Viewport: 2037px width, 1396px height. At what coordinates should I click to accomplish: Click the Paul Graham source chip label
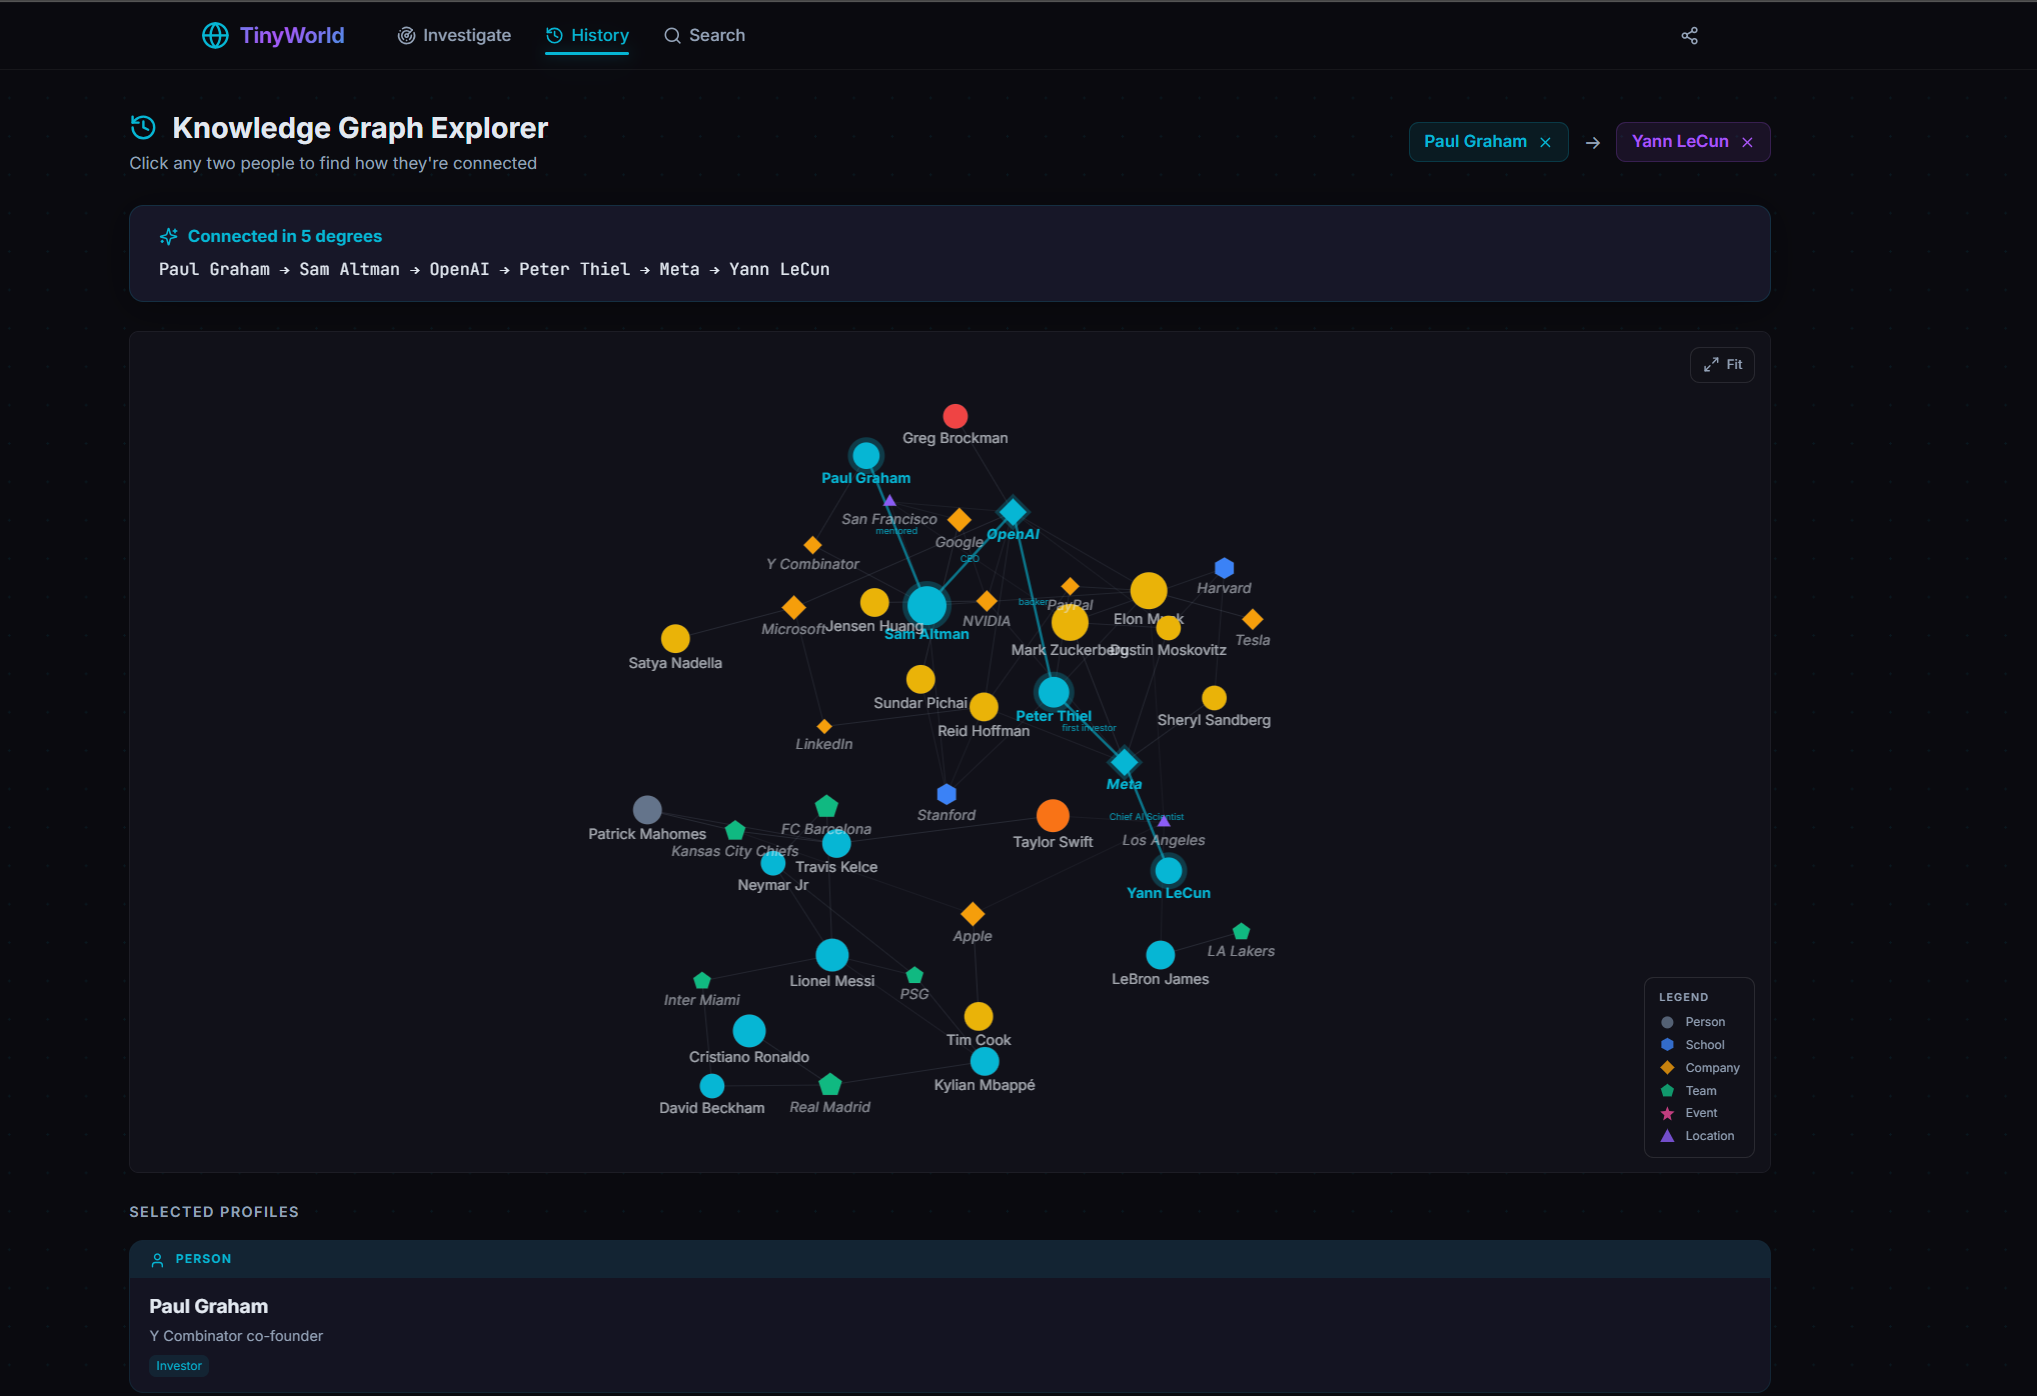[x=1475, y=142]
